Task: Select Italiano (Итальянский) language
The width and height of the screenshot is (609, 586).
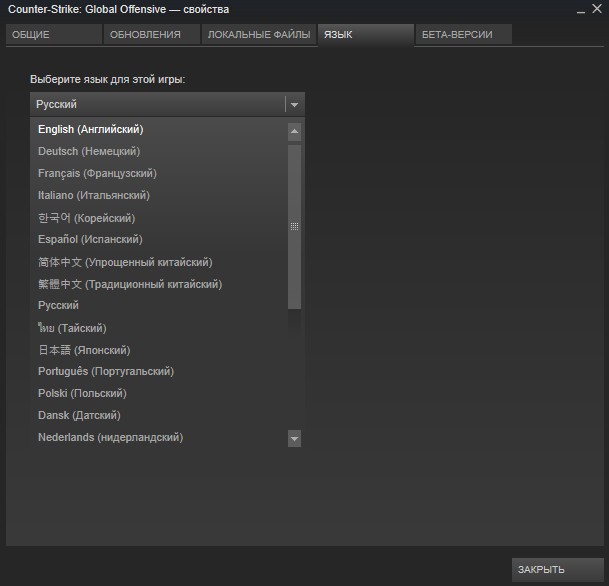Action: (x=159, y=195)
